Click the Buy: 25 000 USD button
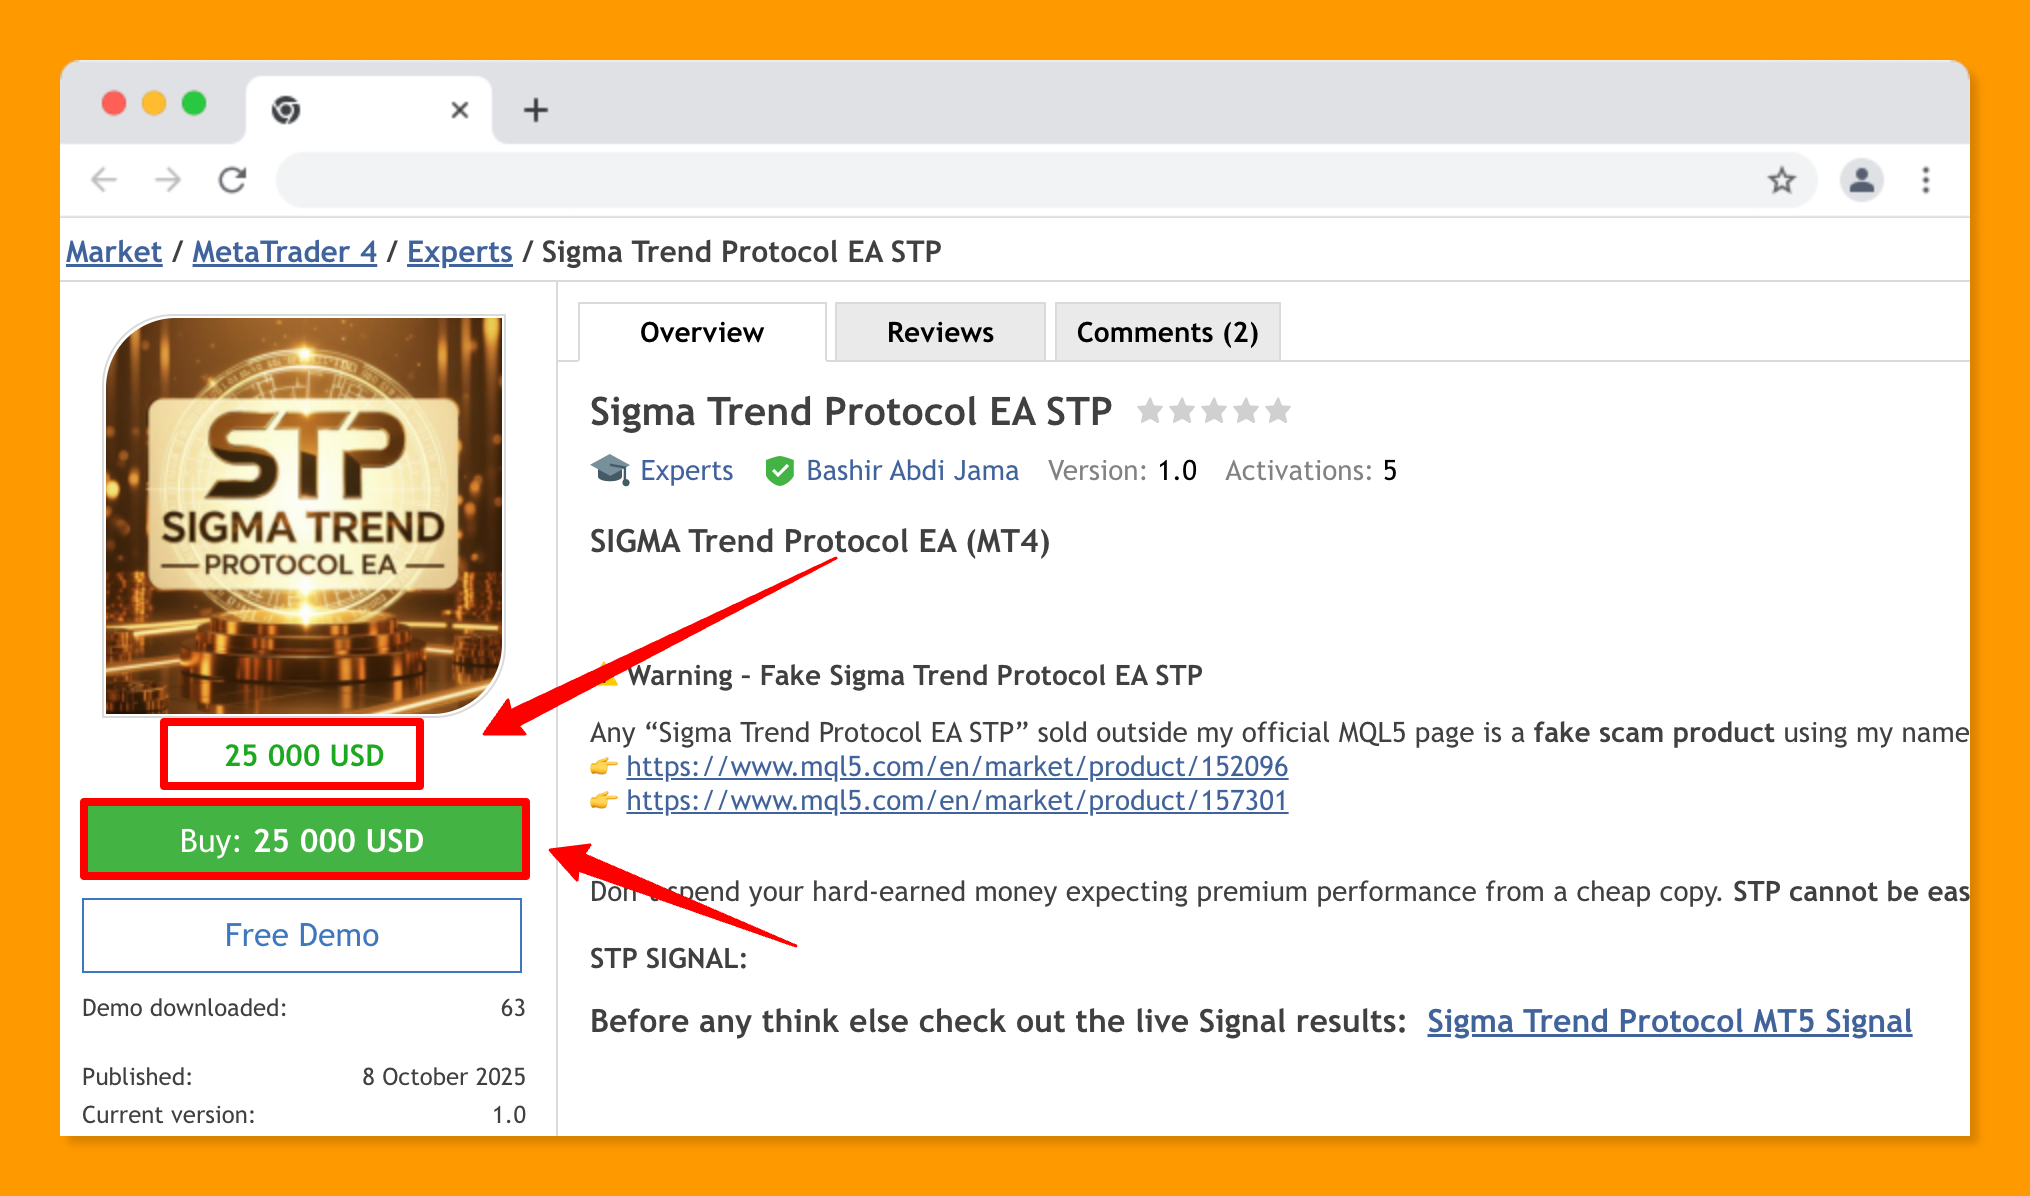The height and width of the screenshot is (1196, 2030). click(304, 840)
